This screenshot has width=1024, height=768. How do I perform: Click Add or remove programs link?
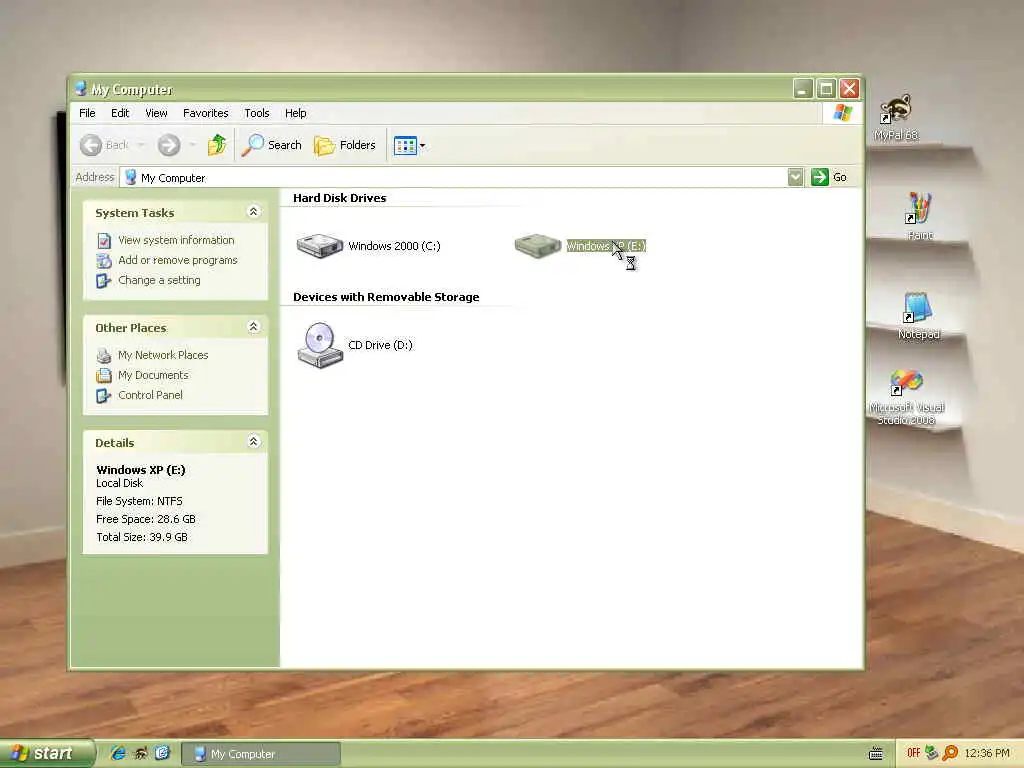(178, 260)
